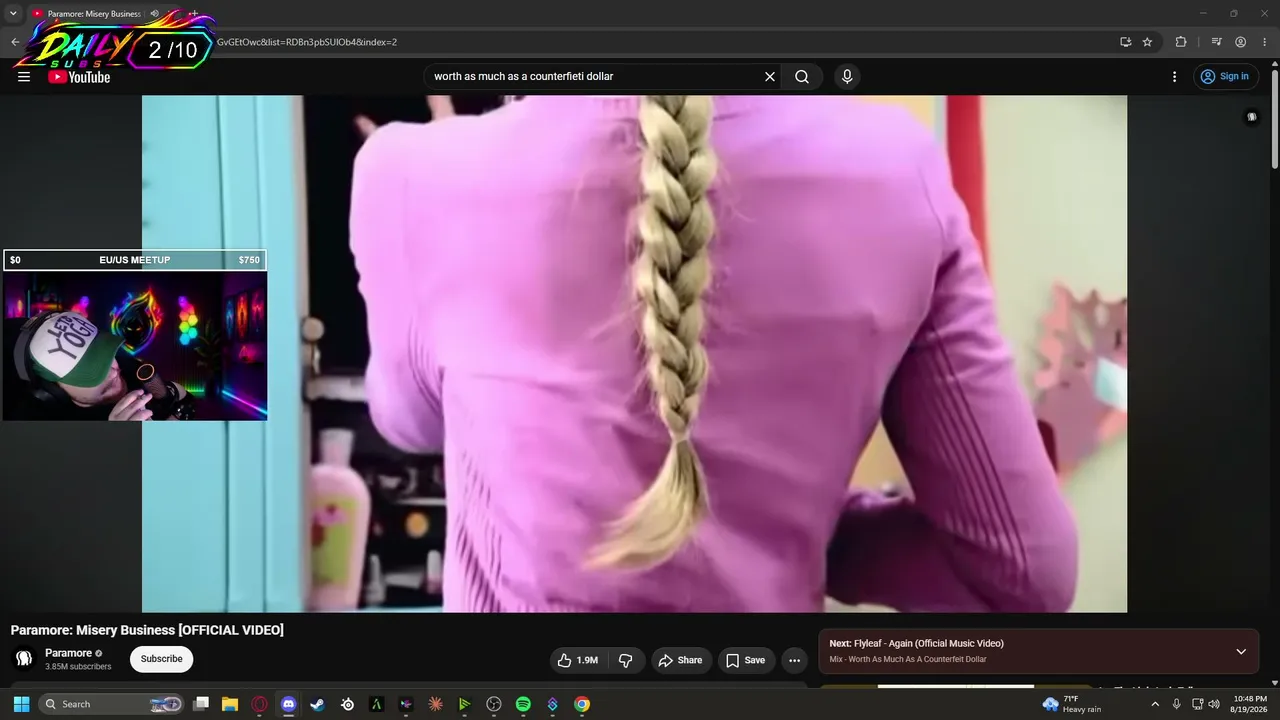The width and height of the screenshot is (1280, 720).
Task: Switch to Discord on taskbar
Action: pos(289,704)
